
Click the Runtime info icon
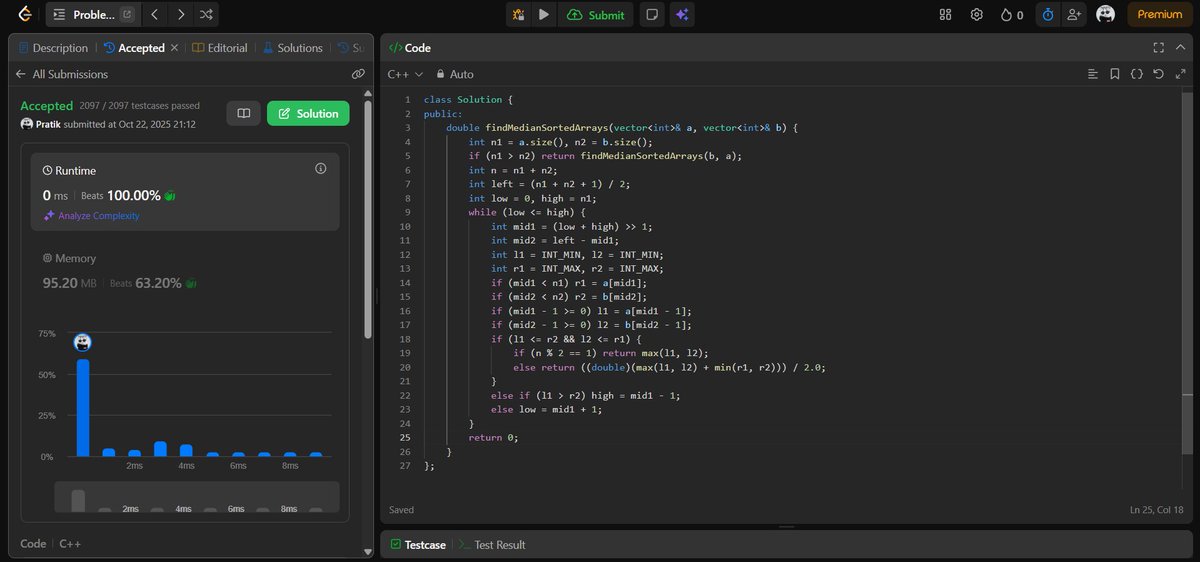tap(320, 169)
